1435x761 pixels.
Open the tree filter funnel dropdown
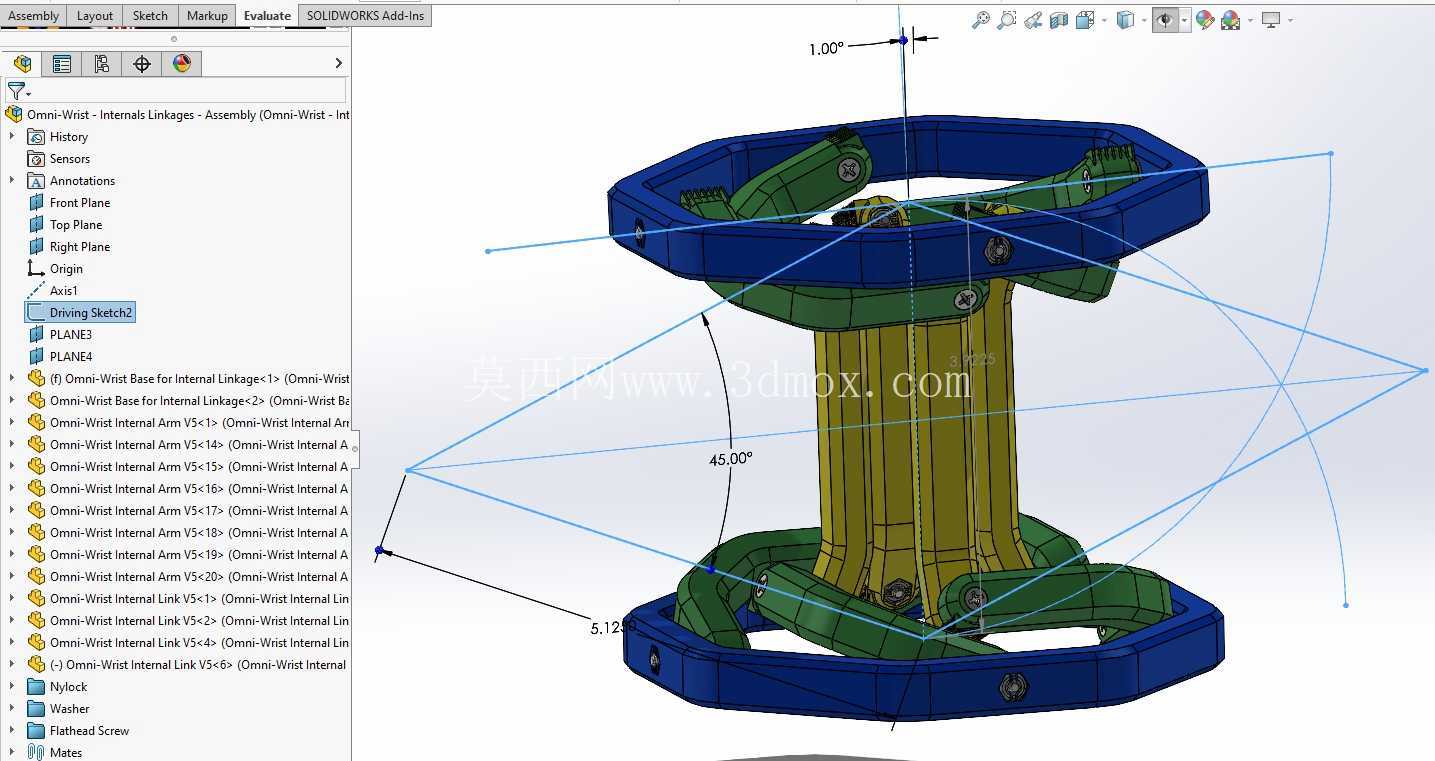[x=18, y=91]
